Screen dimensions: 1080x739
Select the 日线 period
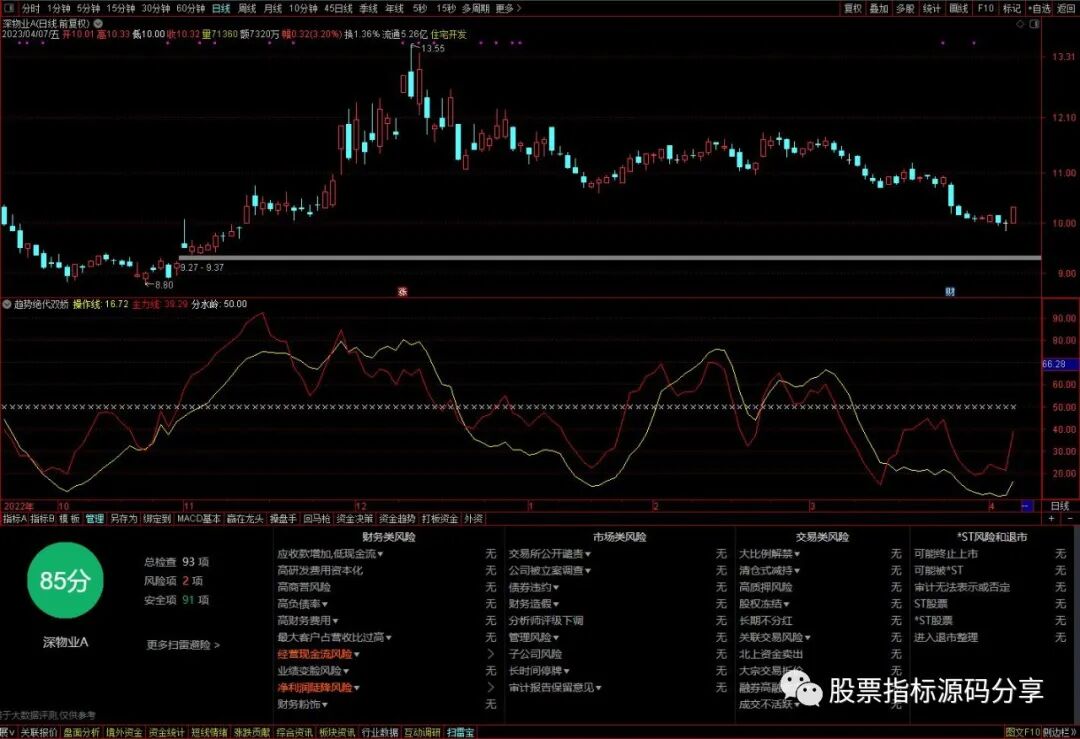point(221,8)
